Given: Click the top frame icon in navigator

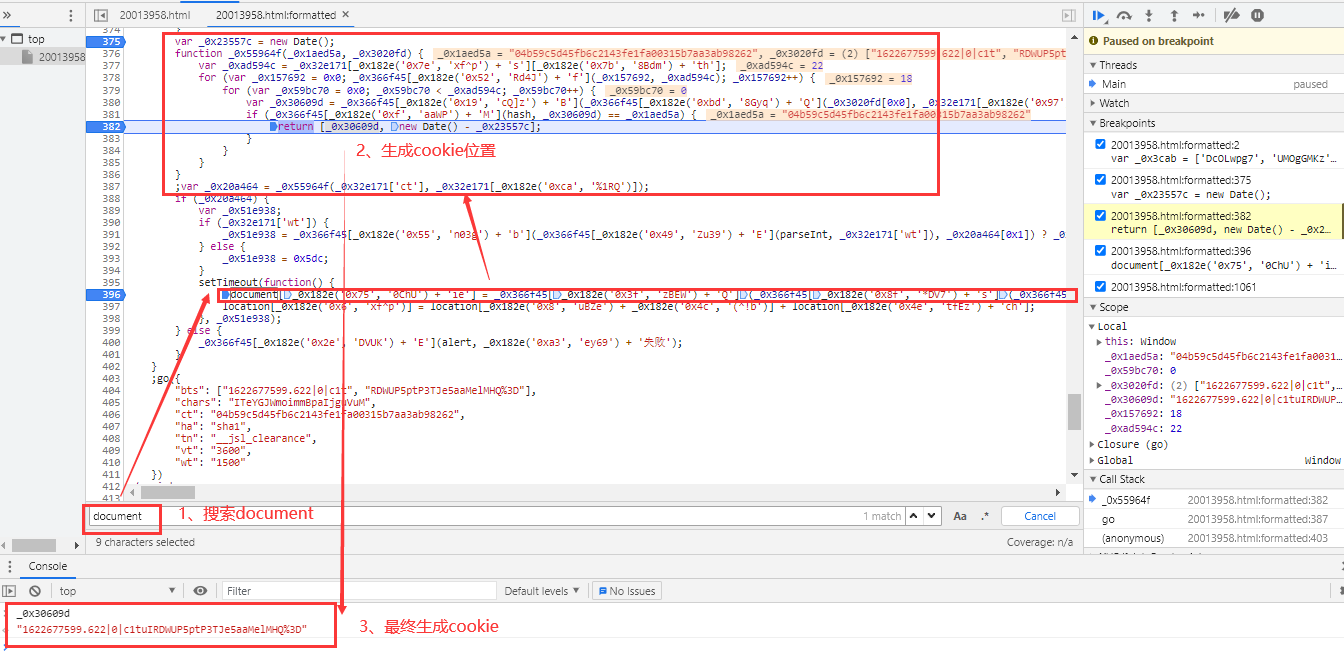Looking at the screenshot, I should [19, 39].
